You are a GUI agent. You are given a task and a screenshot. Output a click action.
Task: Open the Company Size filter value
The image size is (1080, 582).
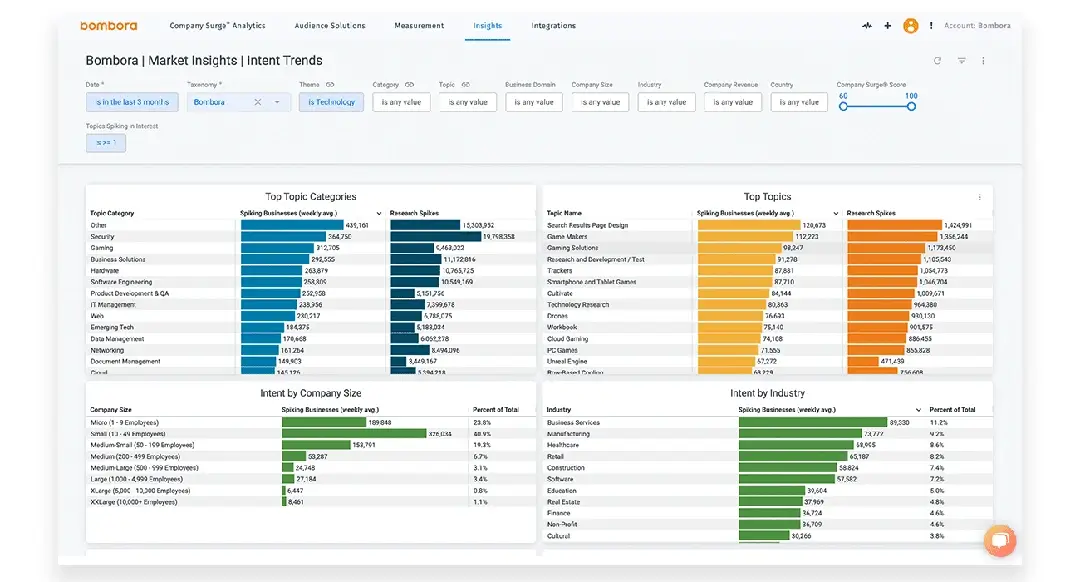tap(600, 102)
